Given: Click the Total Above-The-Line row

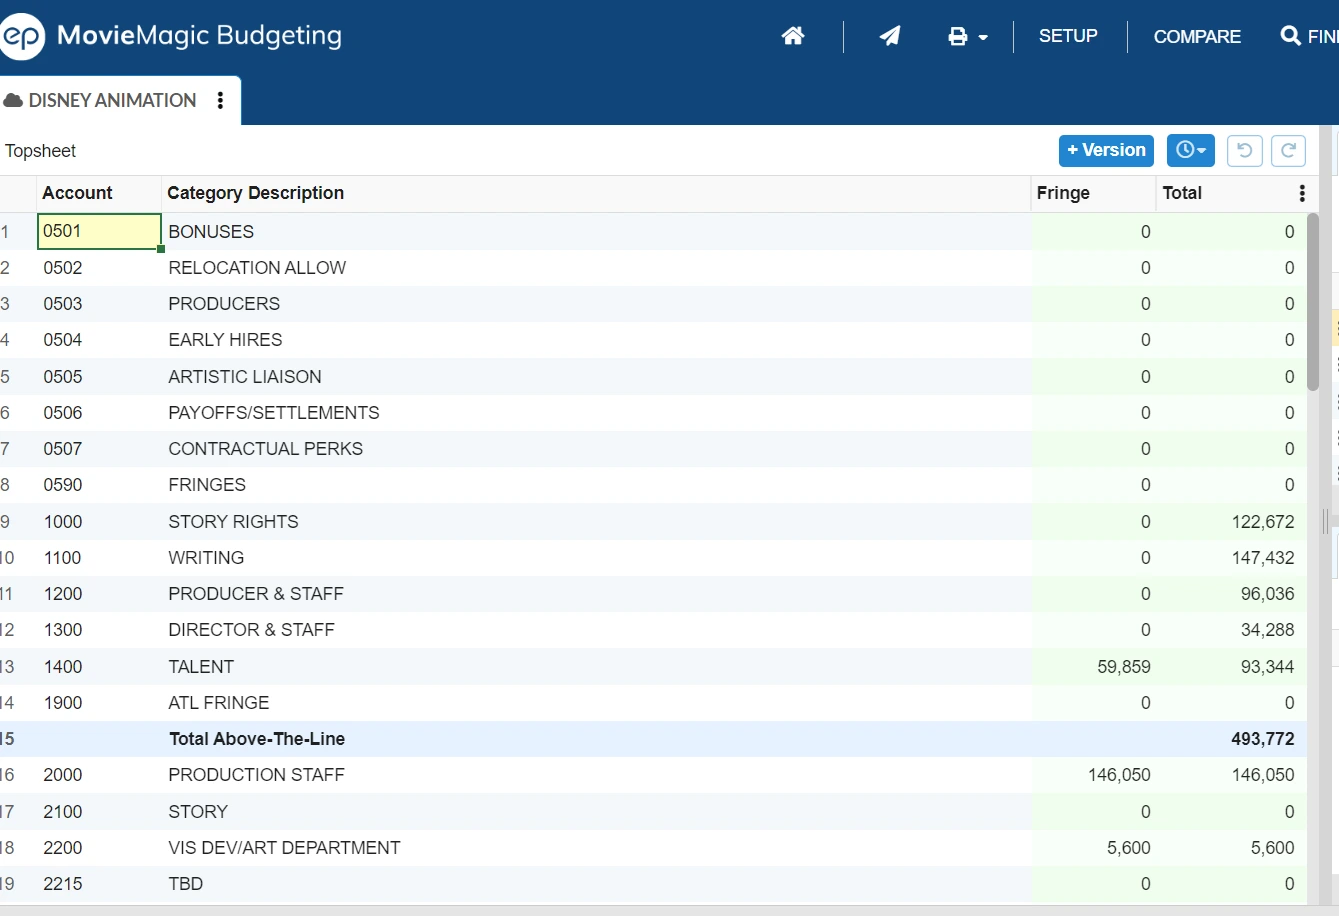Looking at the screenshot, I should pos(653,739).
